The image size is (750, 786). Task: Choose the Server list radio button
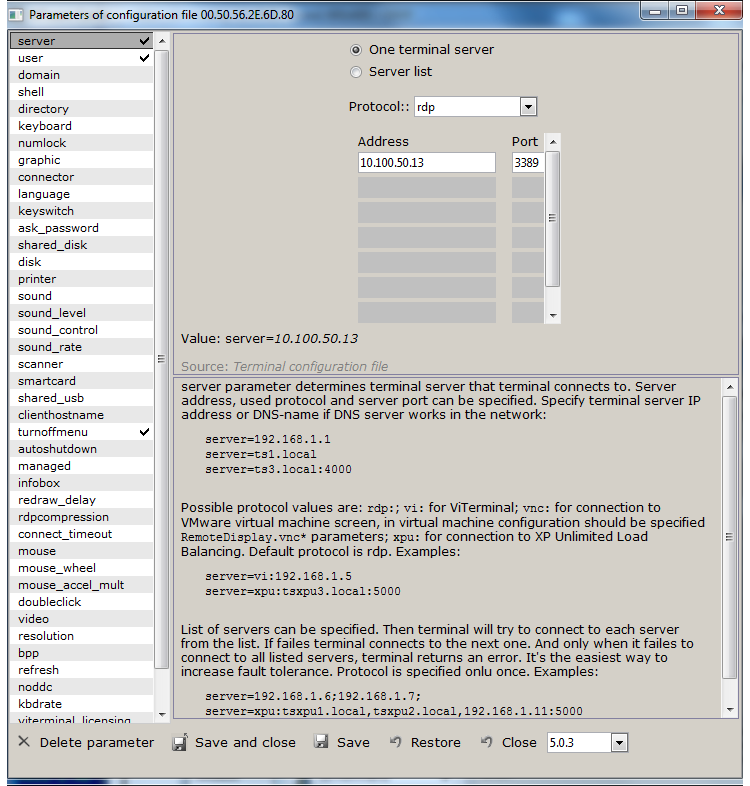[x=356, y=72]
